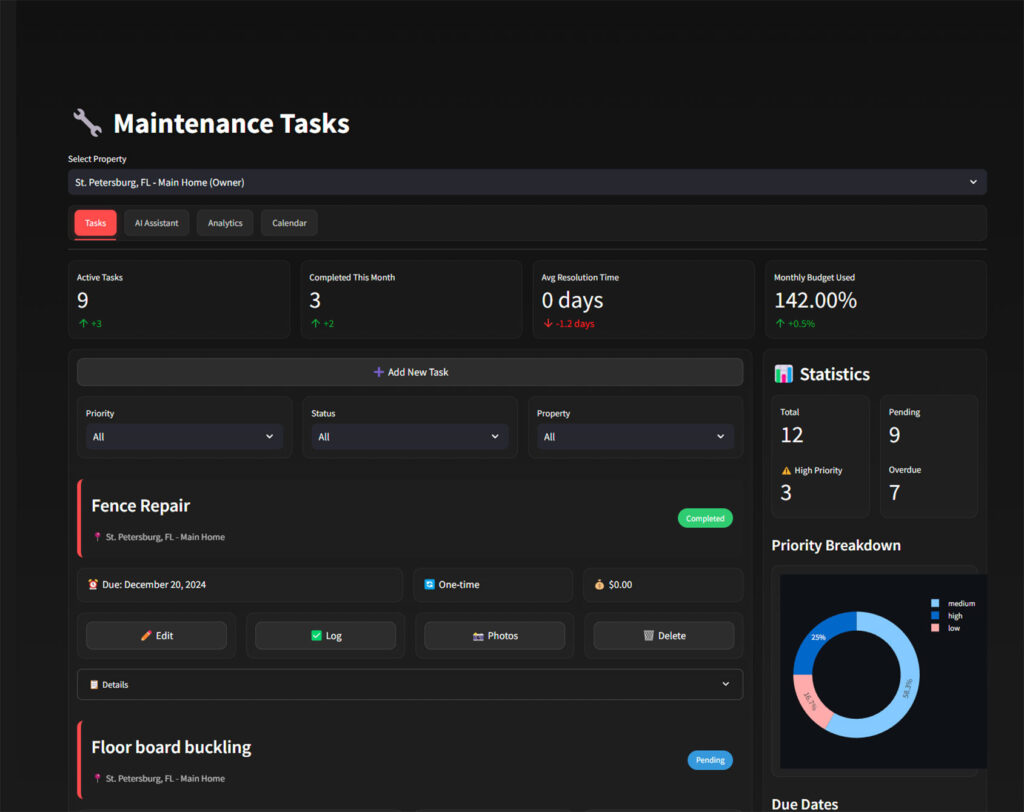Click the alarm clock icon by due date
Viewport: 1024px width, 812px height.
point(93,584)
